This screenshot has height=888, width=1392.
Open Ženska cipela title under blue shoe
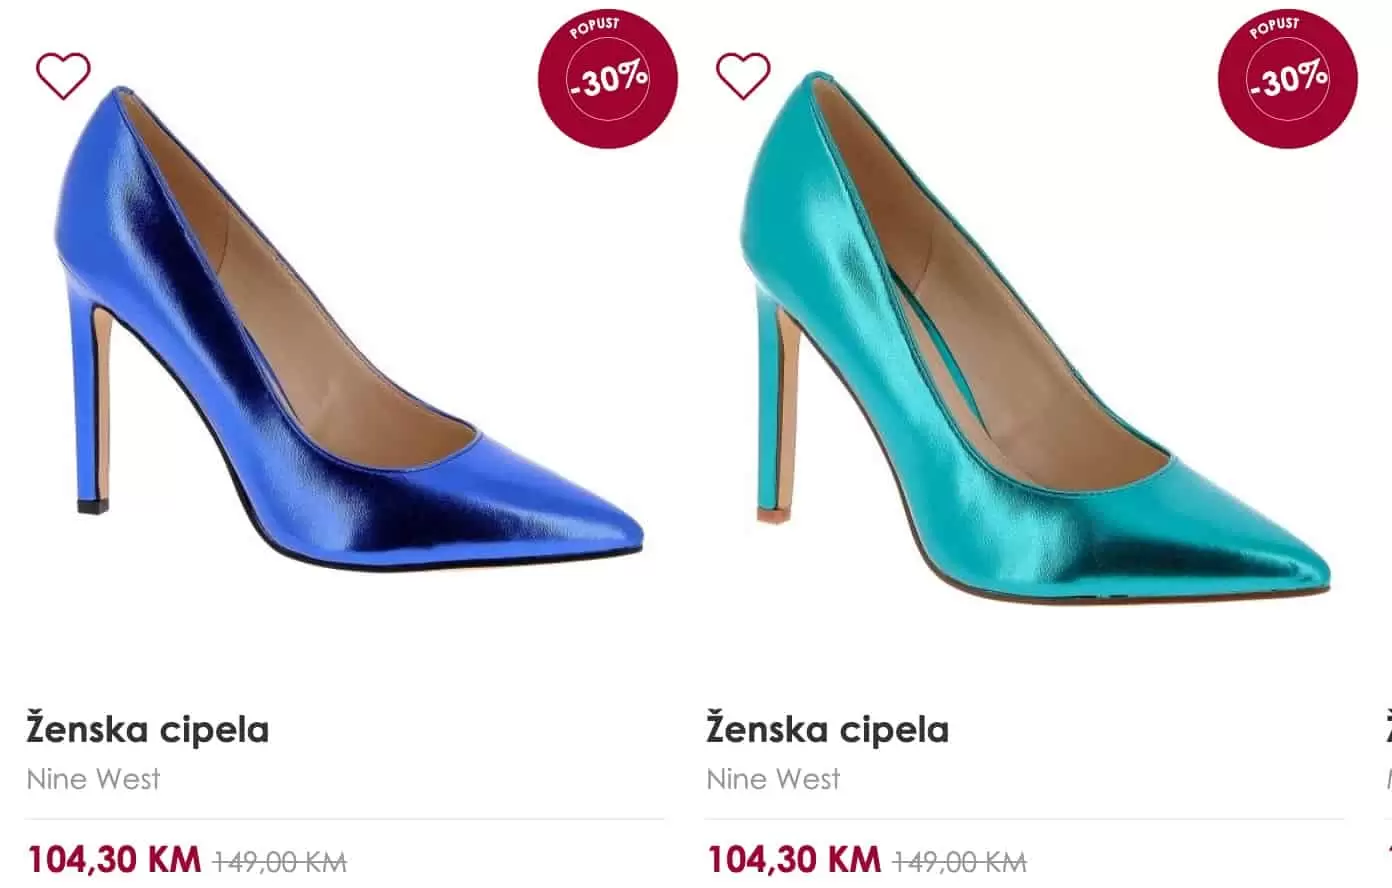click(148, 728)
